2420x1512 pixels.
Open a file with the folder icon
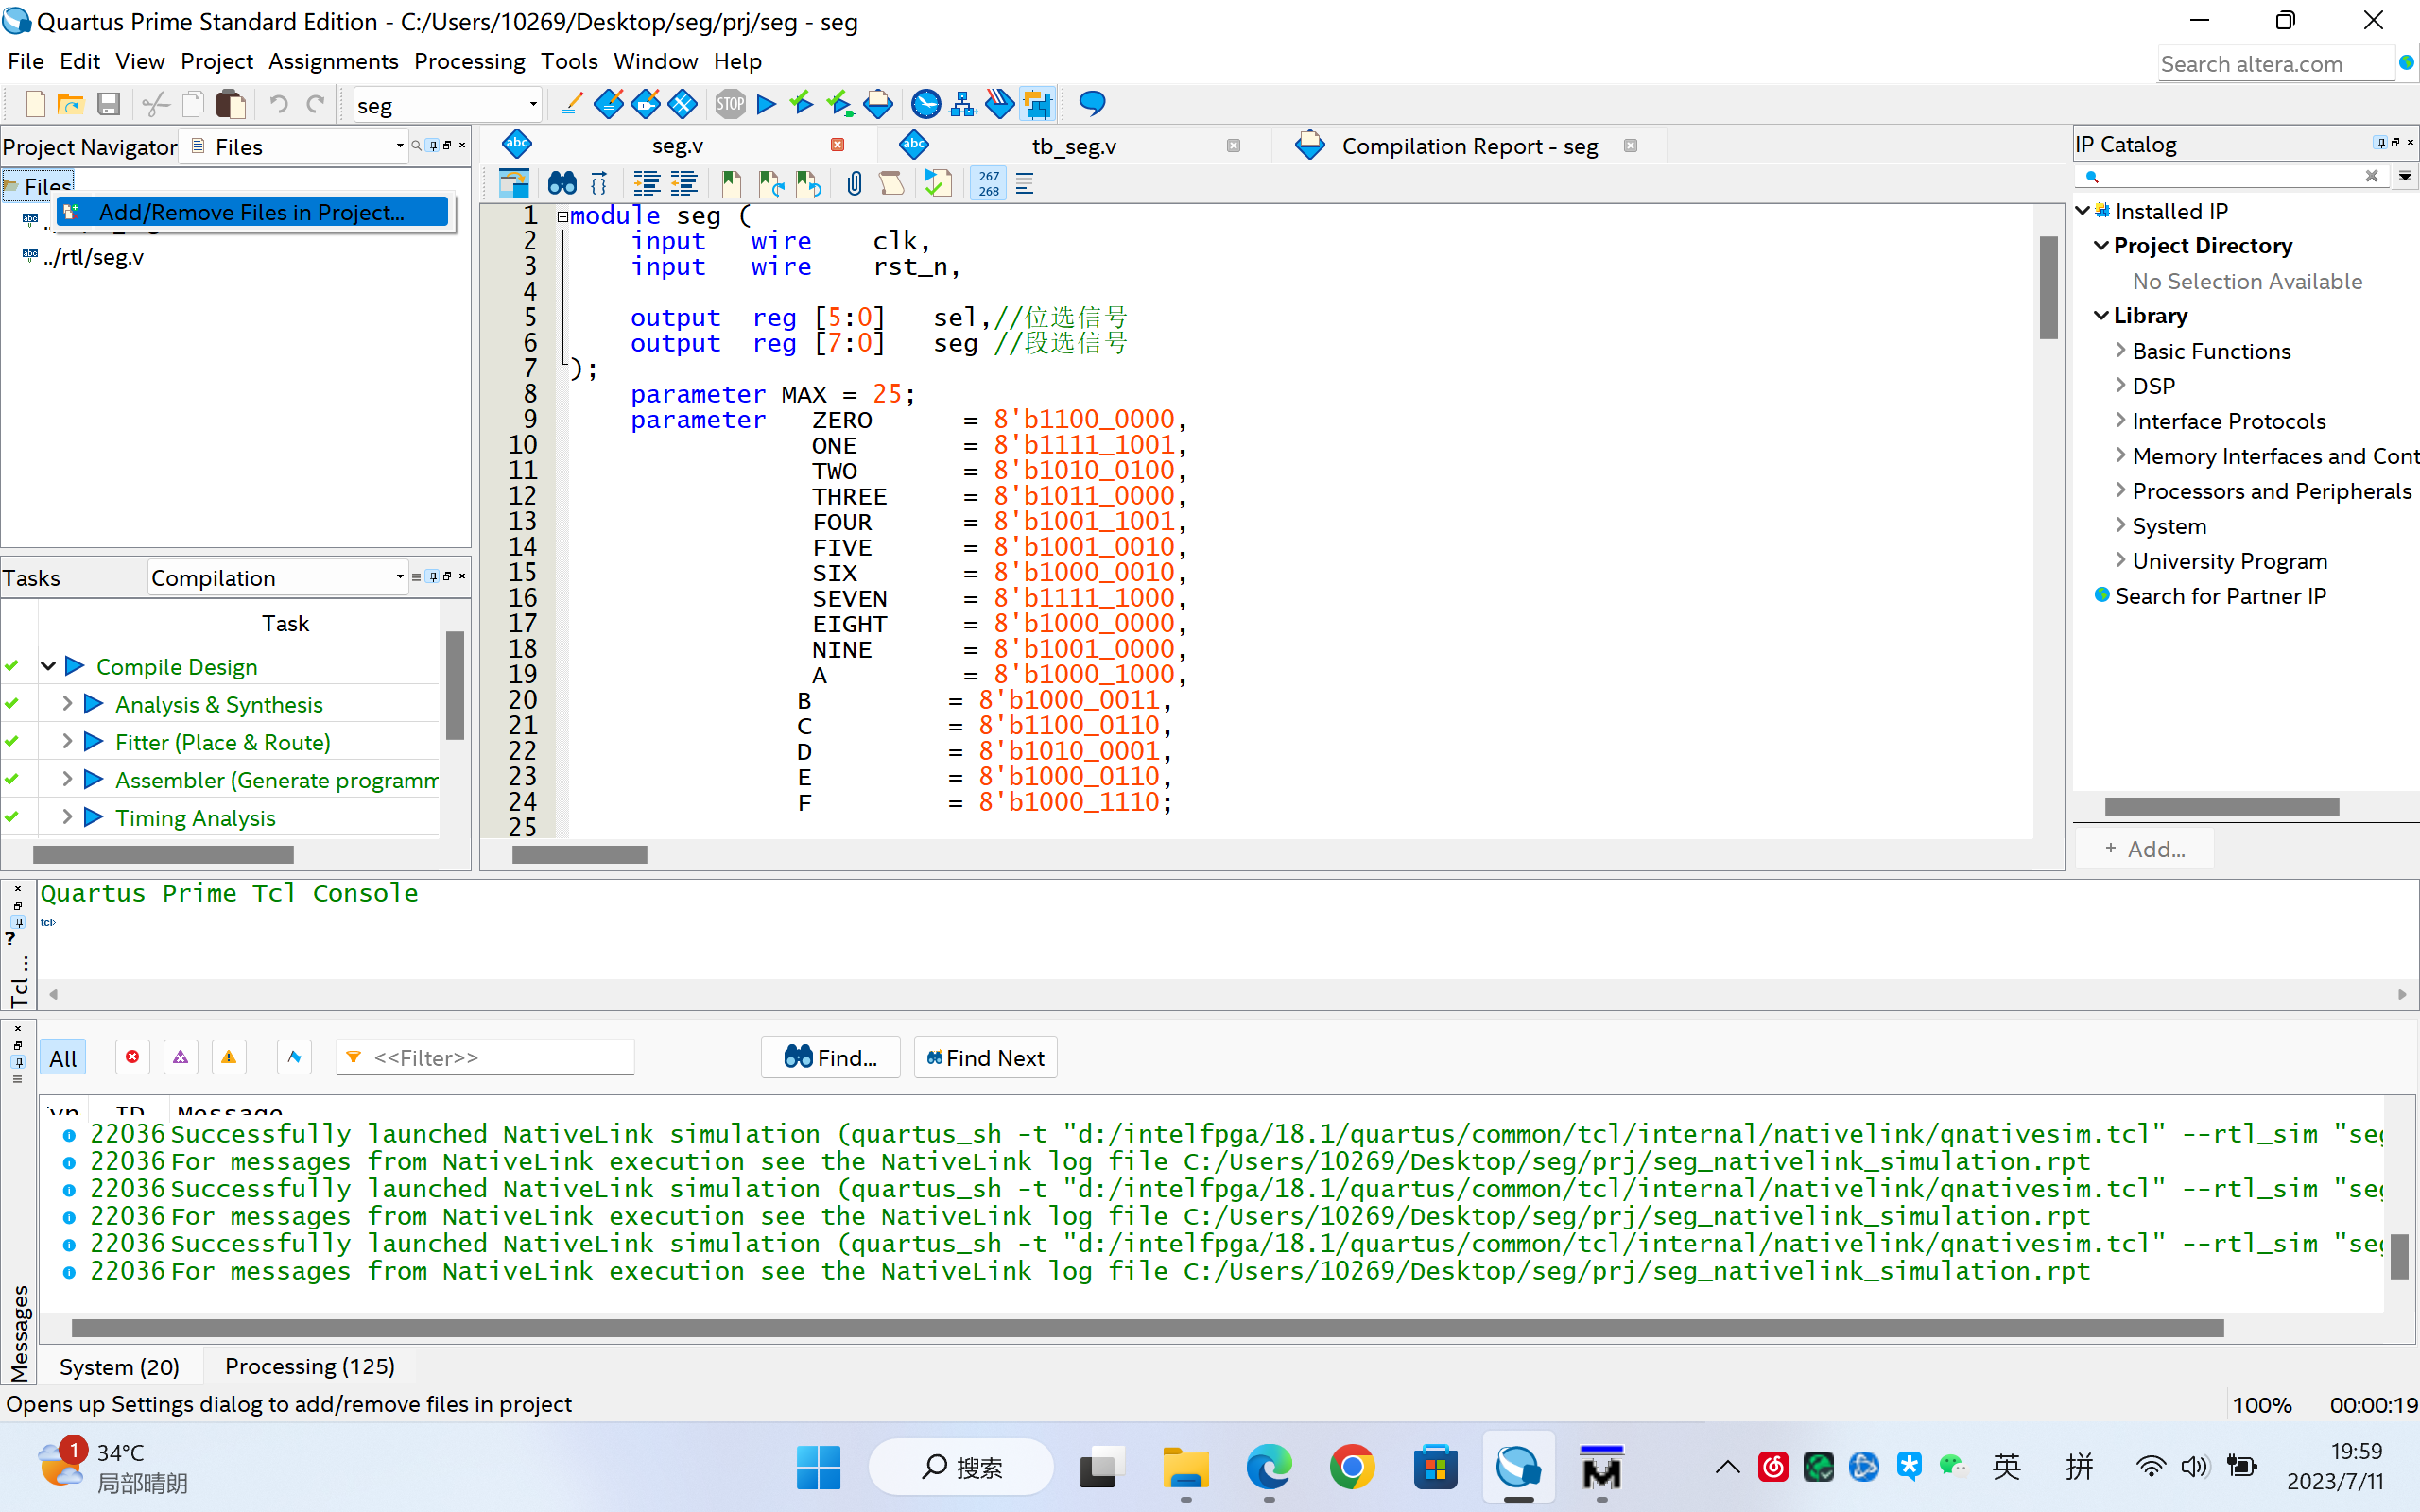click(71, 104)
